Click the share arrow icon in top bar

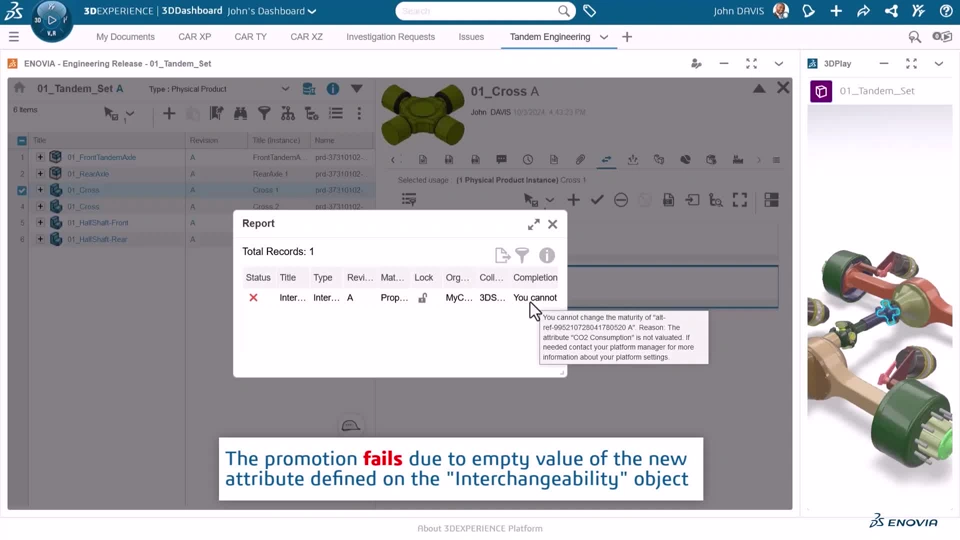coord(863,11)
